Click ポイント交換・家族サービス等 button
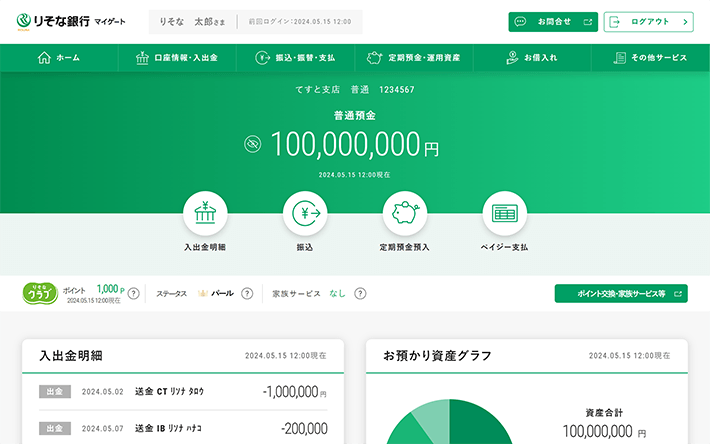The image size is (710, 444). [621, 293]
